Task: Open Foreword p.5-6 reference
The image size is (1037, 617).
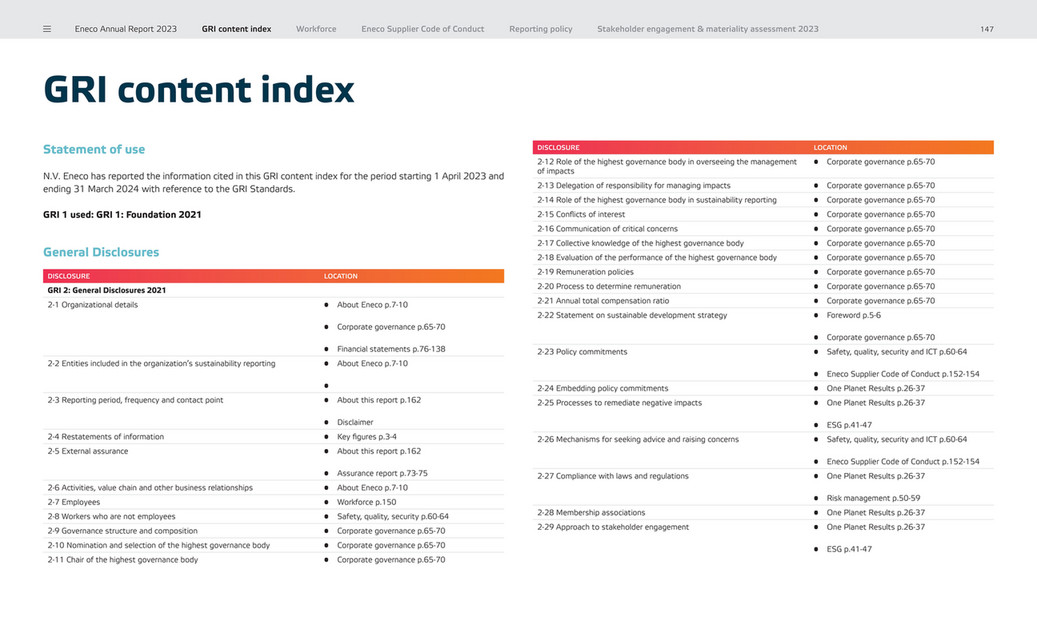Action: pyautogui.click(x=854, y=315)
